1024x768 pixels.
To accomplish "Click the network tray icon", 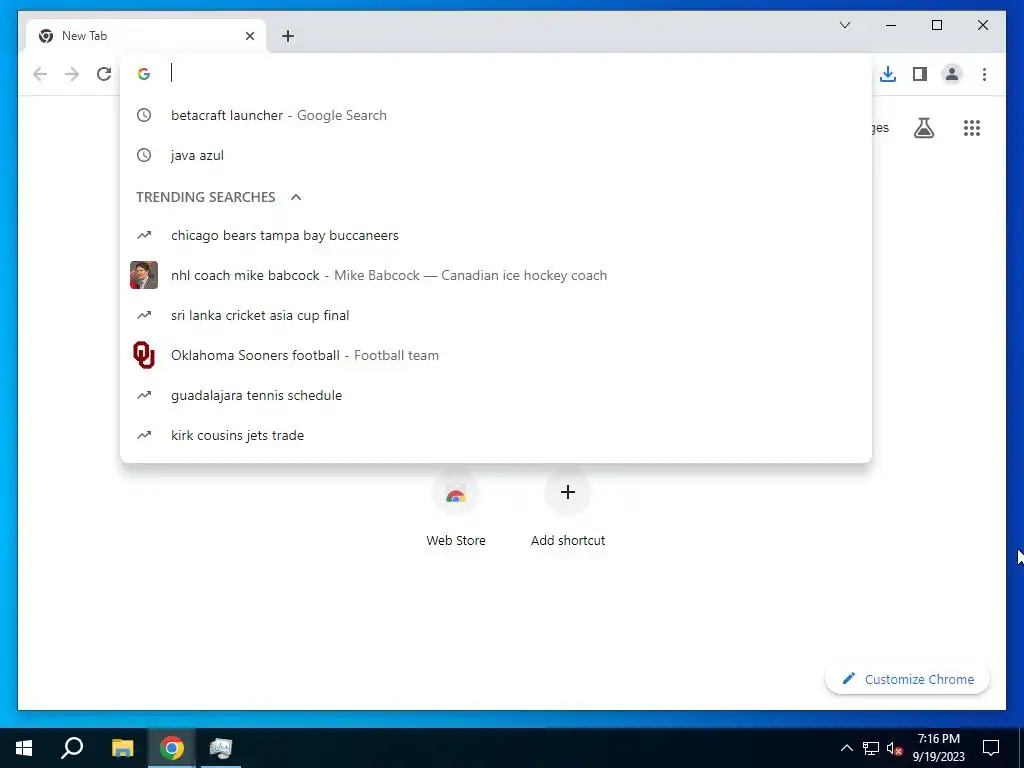I will [x=871, y=748].
